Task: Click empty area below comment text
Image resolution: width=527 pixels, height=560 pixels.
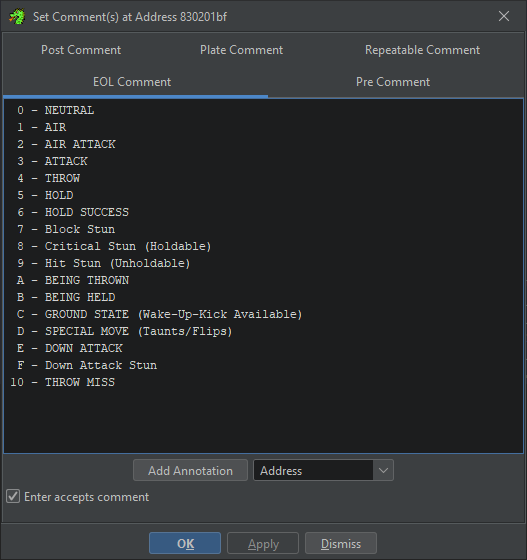Action: click(x=263, y=421)
